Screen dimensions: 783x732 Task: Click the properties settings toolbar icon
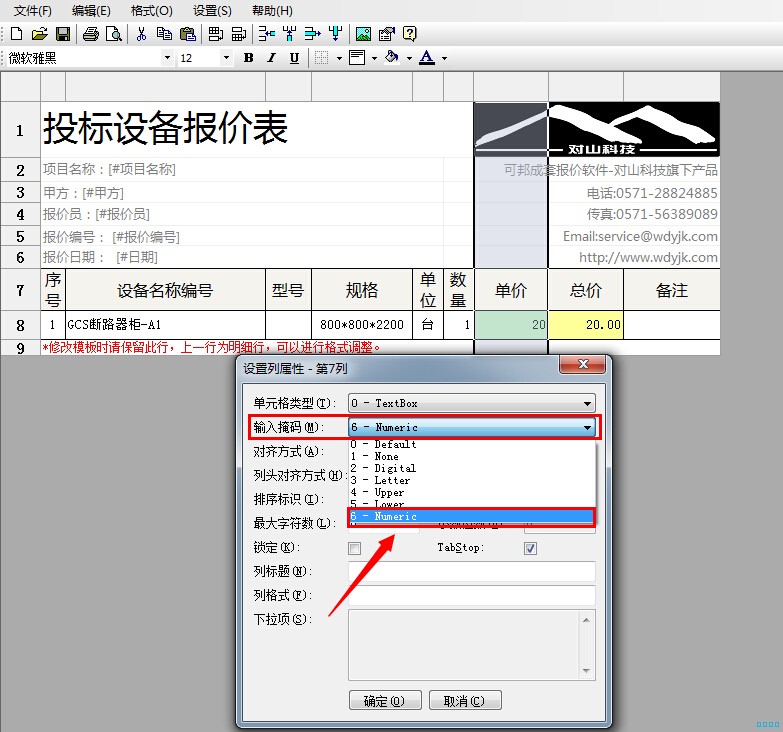tap(387, 34)
